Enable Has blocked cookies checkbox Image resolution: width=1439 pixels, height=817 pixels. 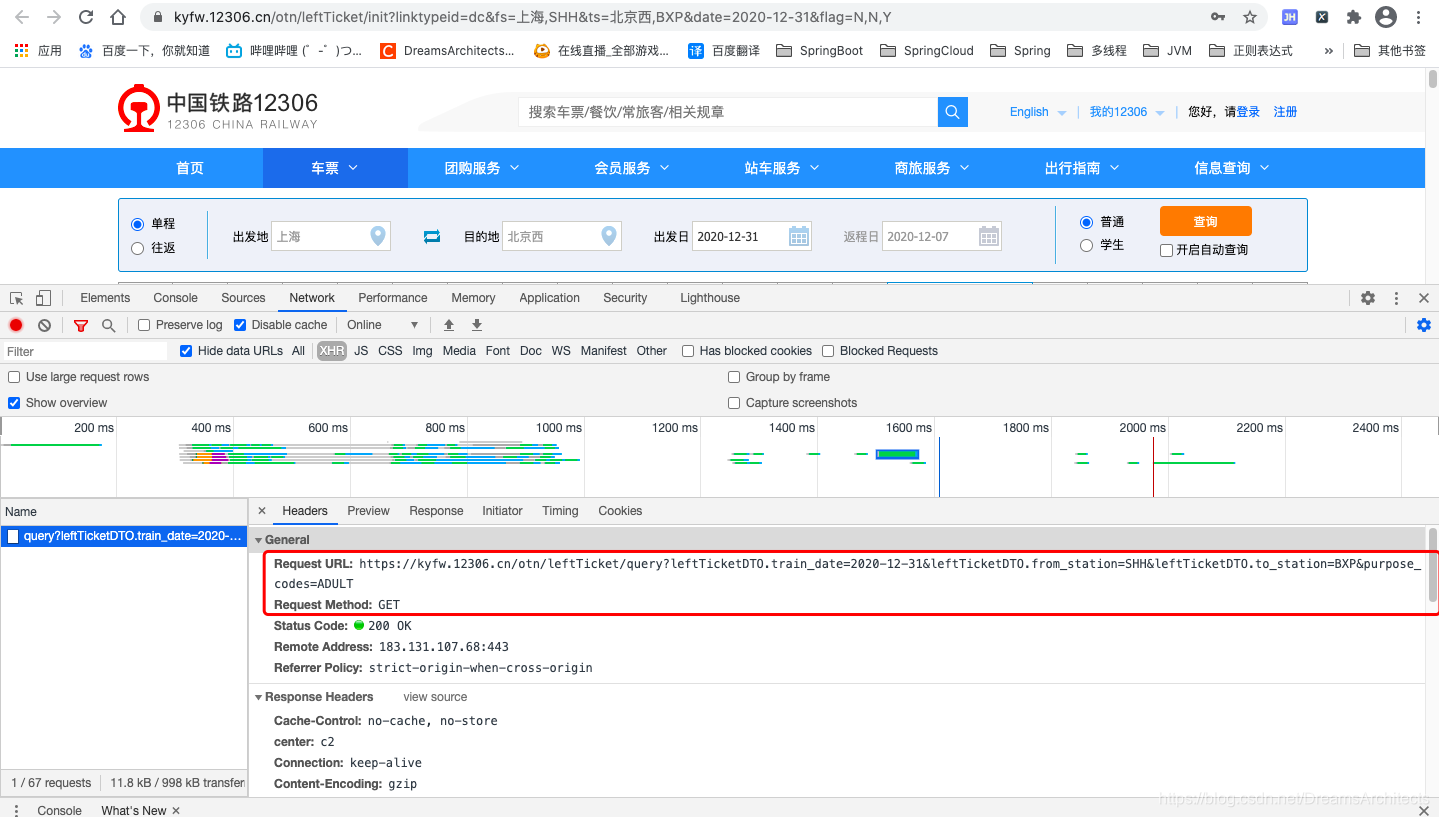pos(688,351)
